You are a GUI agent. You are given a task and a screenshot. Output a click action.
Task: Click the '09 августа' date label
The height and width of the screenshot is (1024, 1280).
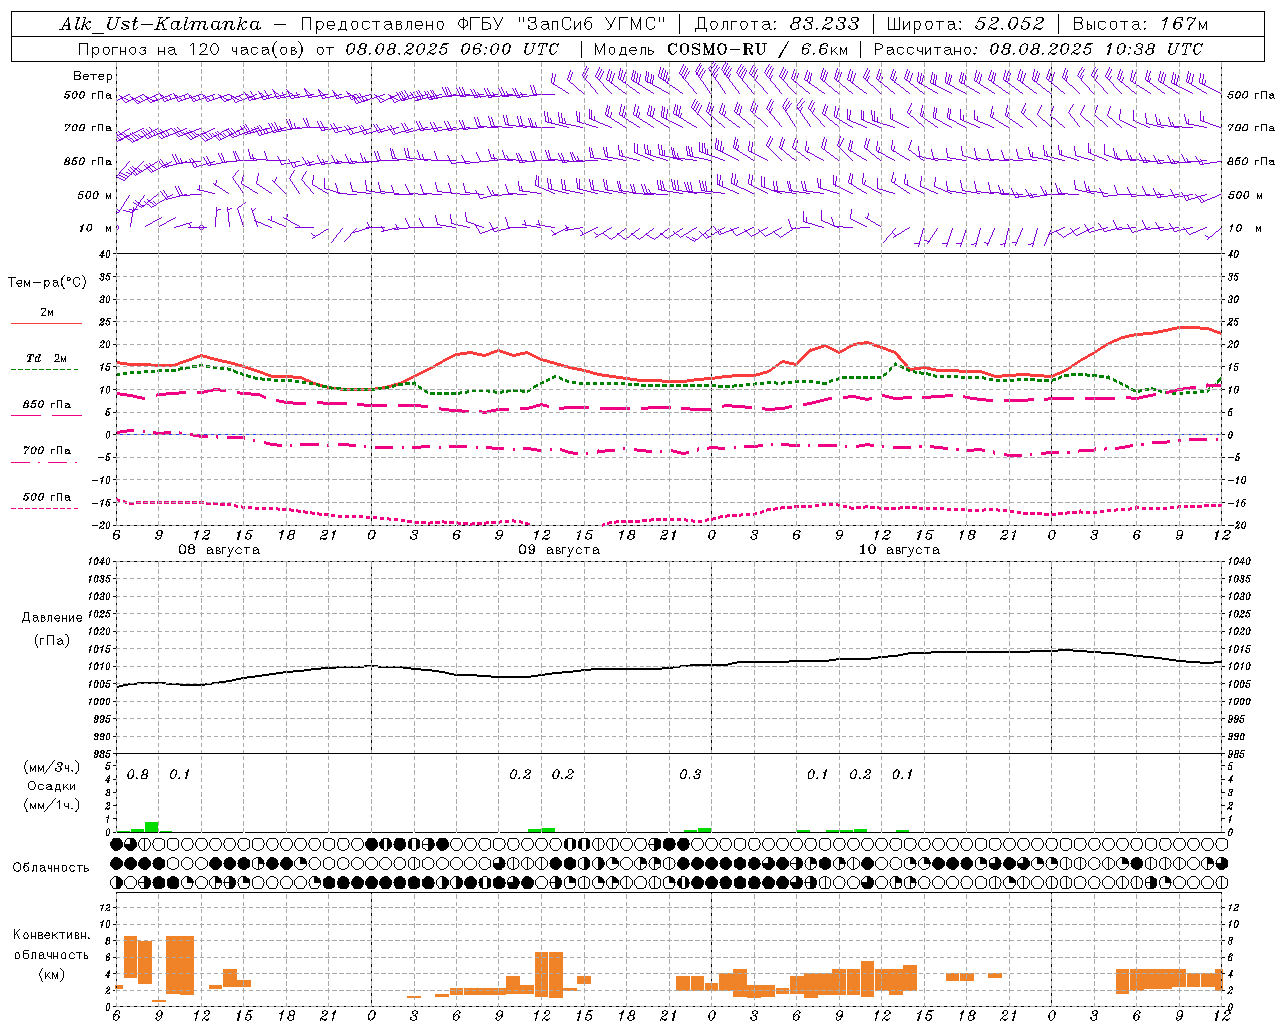pyautogui.click(x=559, y=550)
